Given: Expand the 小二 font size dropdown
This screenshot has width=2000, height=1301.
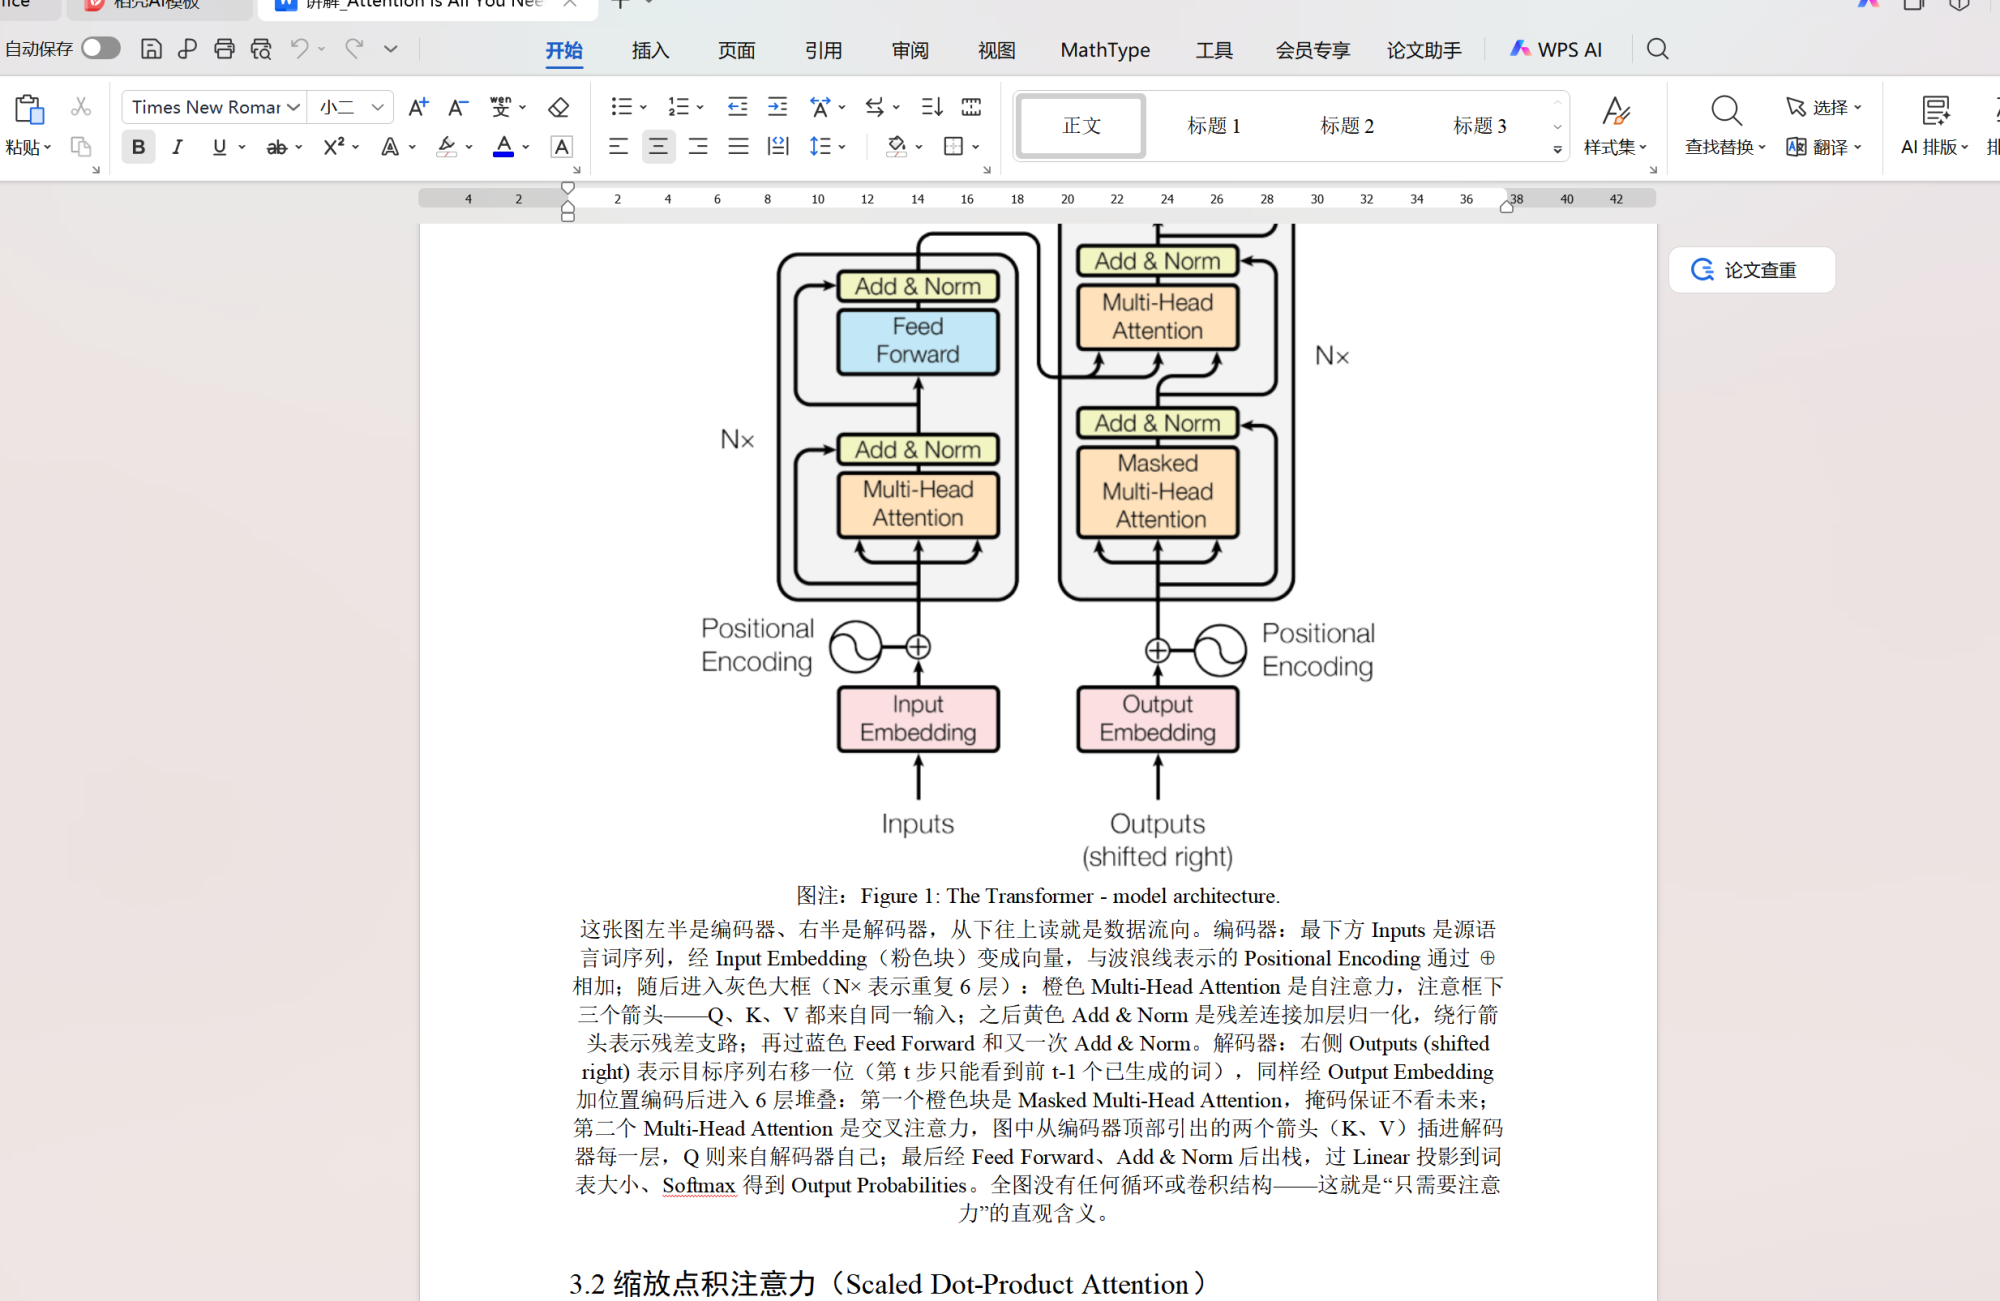Looking at the screenshot, I should tap(377, 107).
